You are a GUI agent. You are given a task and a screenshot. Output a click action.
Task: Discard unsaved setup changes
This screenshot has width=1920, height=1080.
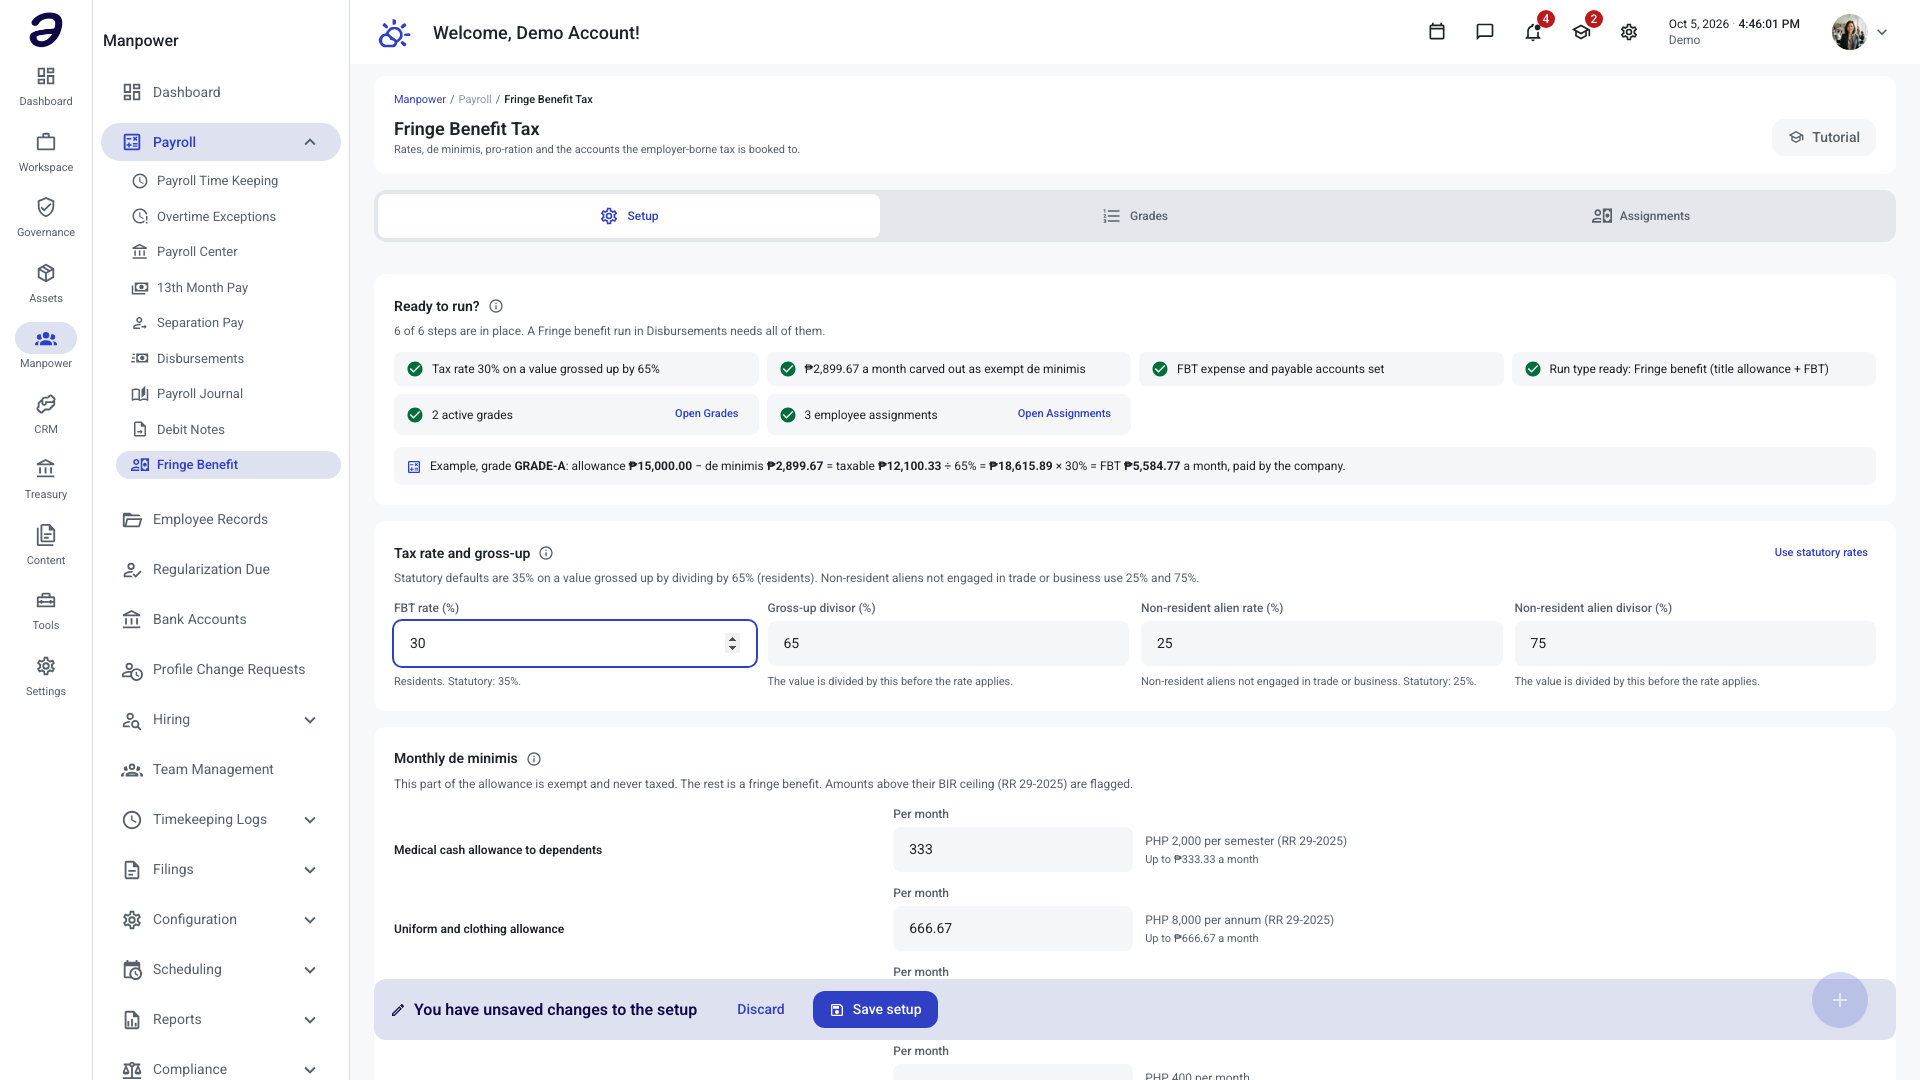(760, 1009)
